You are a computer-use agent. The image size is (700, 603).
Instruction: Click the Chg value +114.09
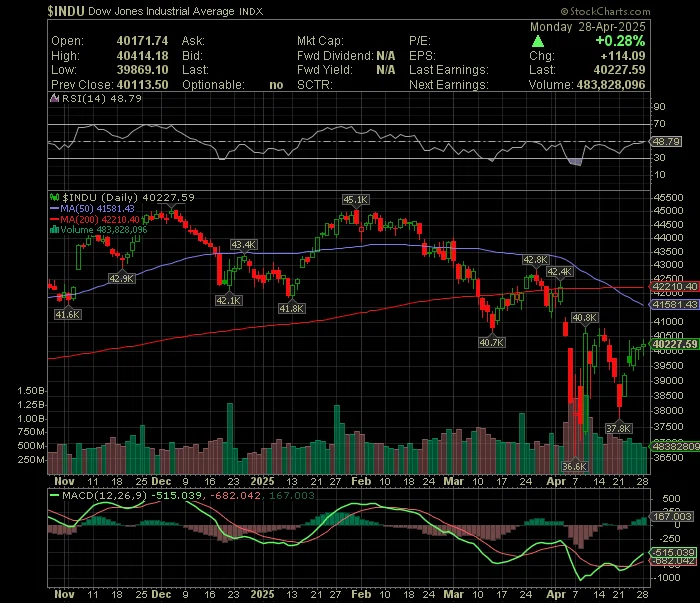pyautogui.click(x=623, y=56)
